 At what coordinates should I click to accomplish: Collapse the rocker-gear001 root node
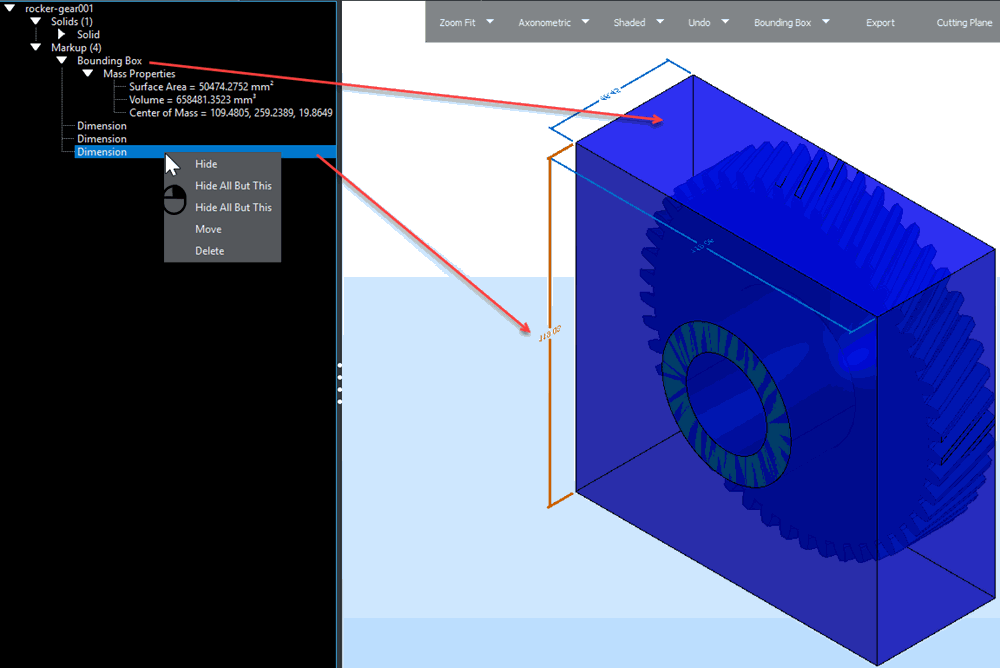(x=10, y=9)
